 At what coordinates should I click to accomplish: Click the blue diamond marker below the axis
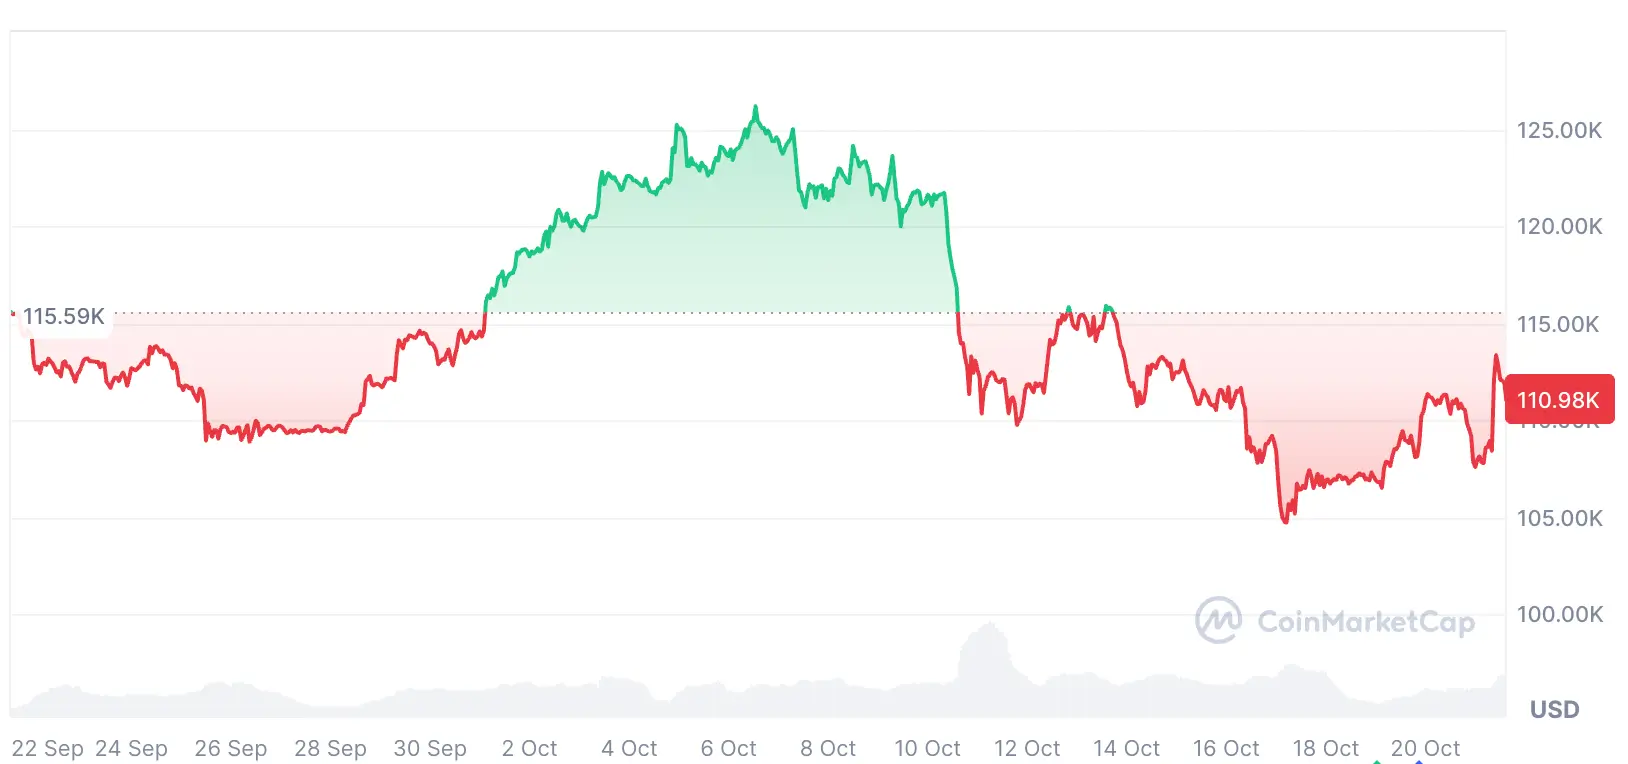[1419, 761]
